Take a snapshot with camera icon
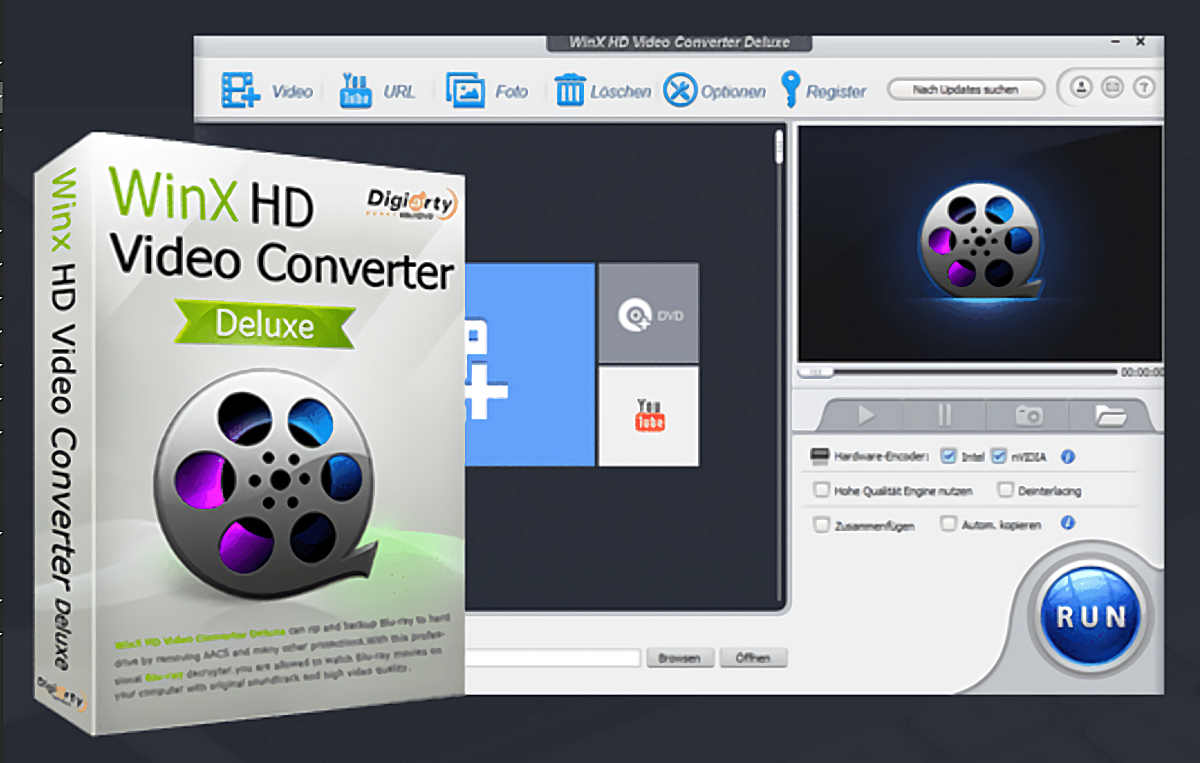Image resolution: width=1200 pixels, height=763 pixels. (x=1028, y=416)
